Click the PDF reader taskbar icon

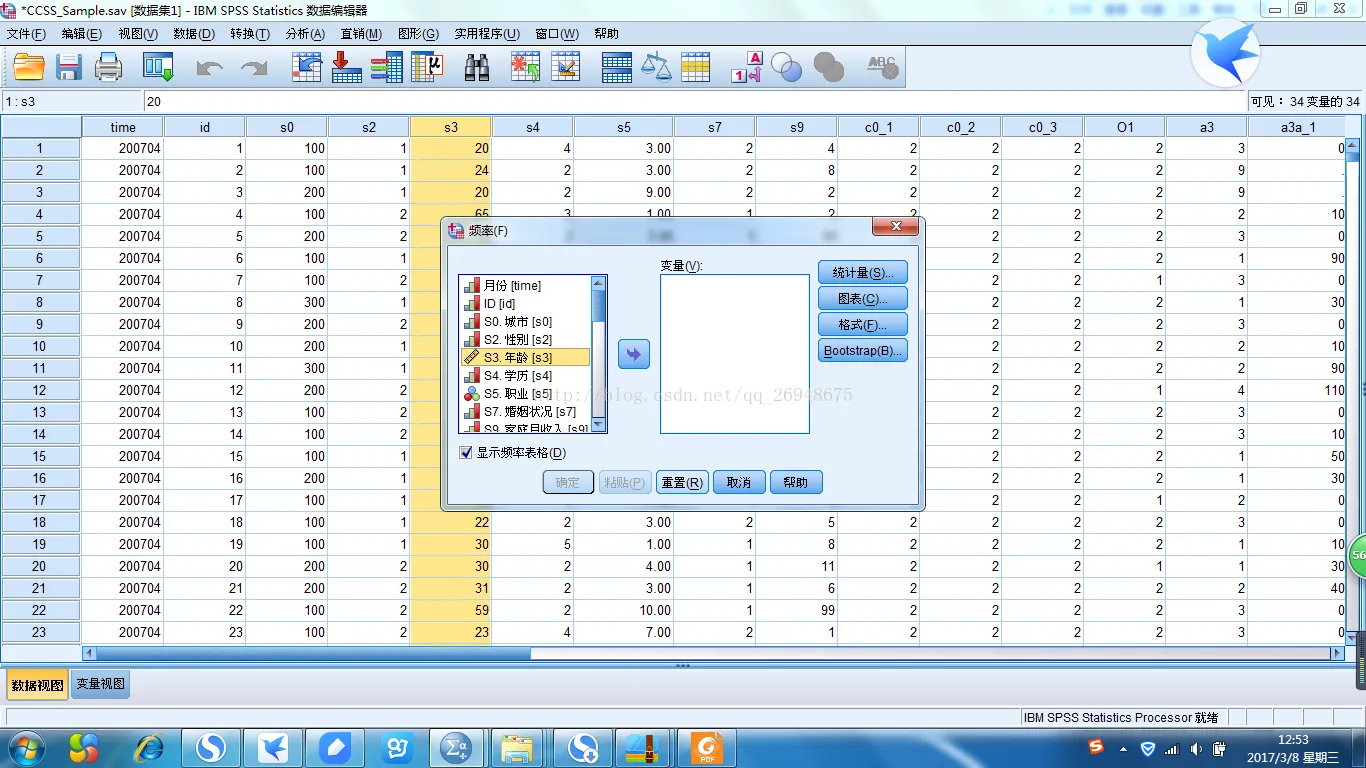pyautogui.click(x=707, y=748)
